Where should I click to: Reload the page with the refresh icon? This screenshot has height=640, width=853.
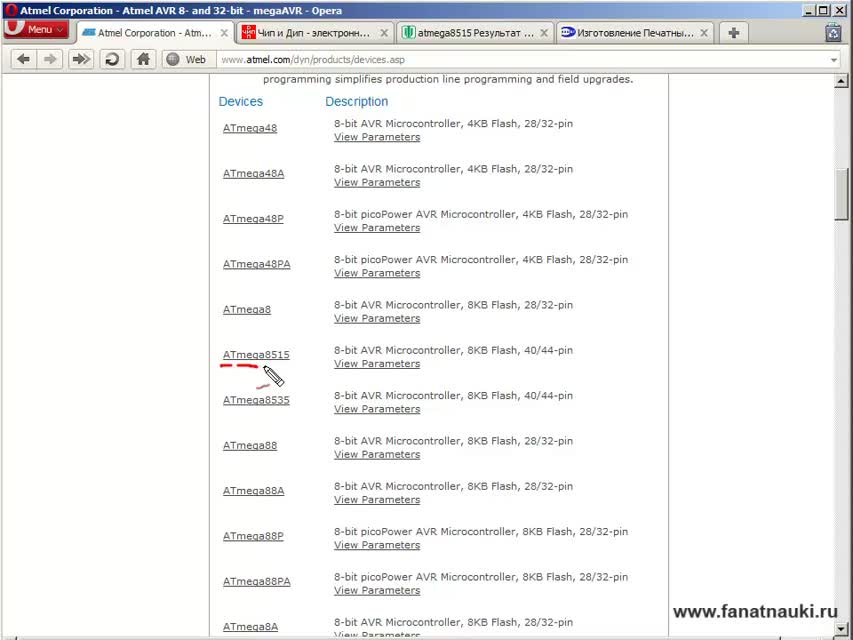tap(112, 59)
